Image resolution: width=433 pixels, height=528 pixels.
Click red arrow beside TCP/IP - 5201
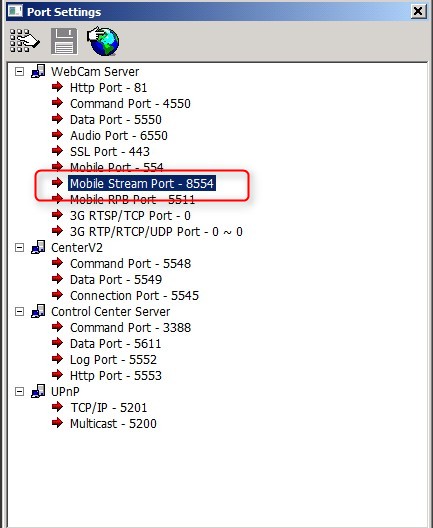pyautogui.click(x=58, y=407)
